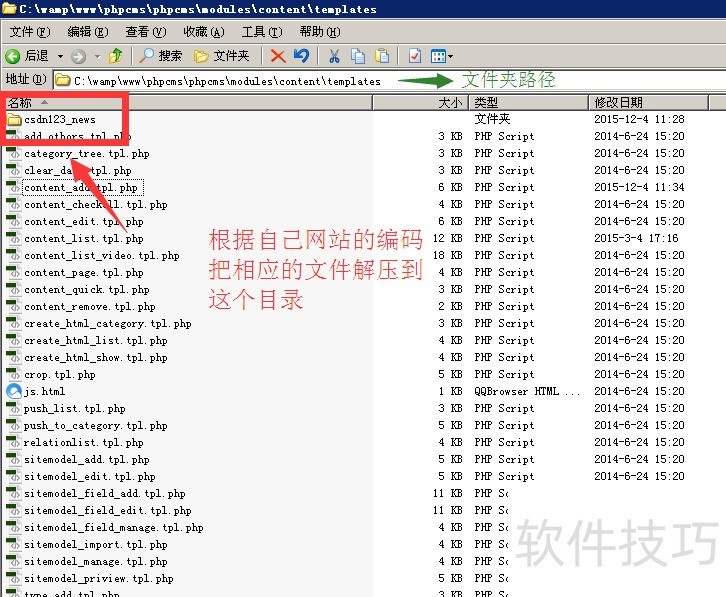Select file create_html_list.tpl.php
This screenshot has width=726, height=597.
(96, 341)
